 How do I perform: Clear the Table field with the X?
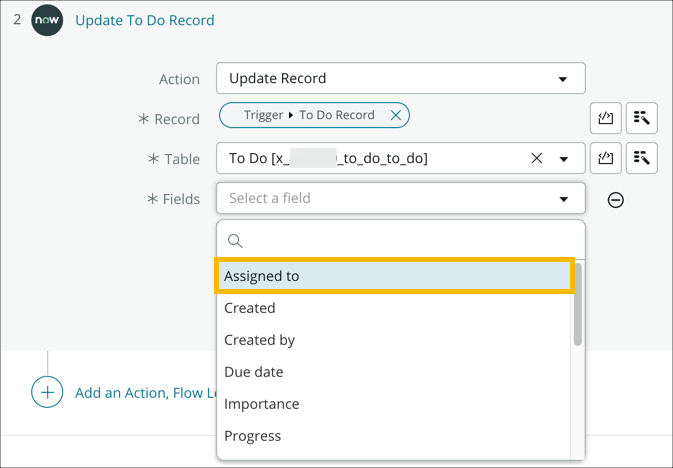(x=537, y=158)
